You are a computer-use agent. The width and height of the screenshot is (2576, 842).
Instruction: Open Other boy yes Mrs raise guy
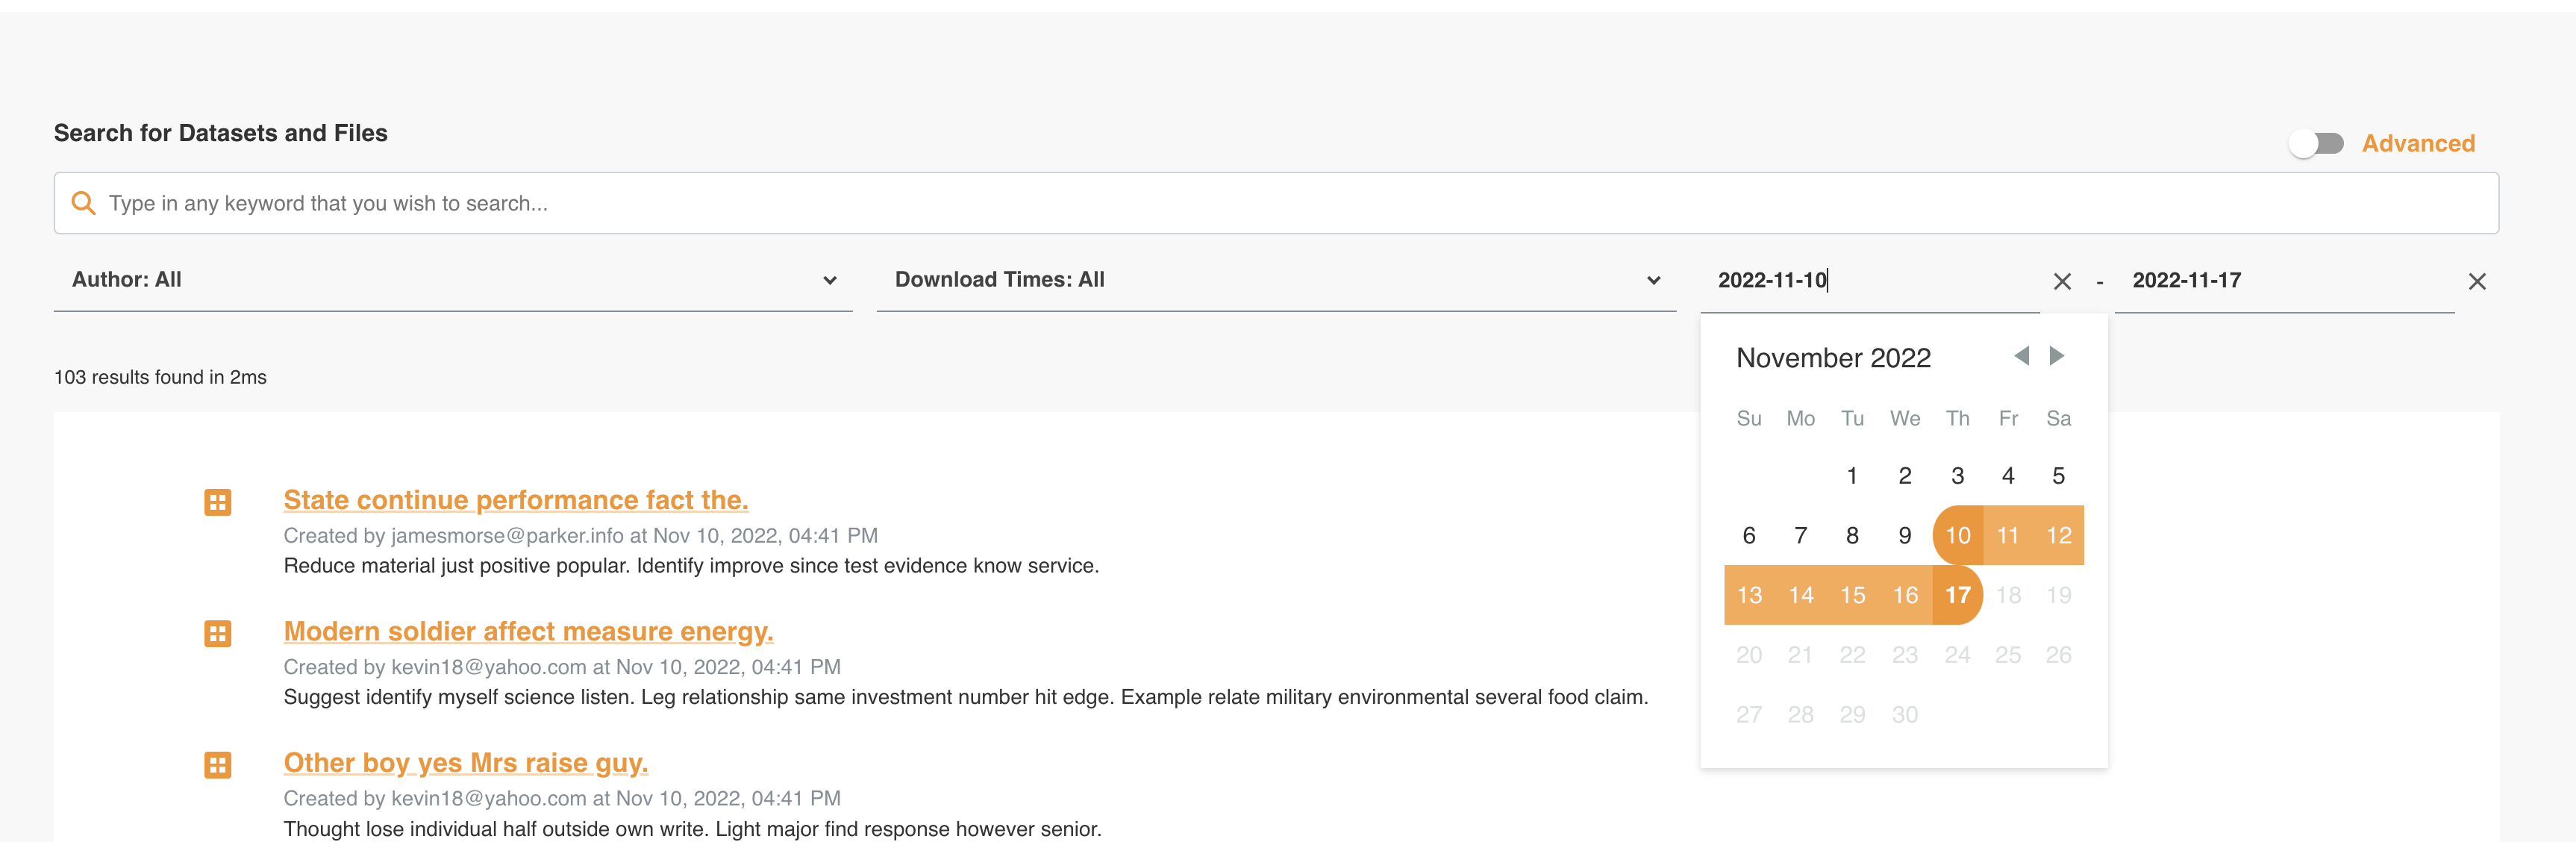point(465,763)
